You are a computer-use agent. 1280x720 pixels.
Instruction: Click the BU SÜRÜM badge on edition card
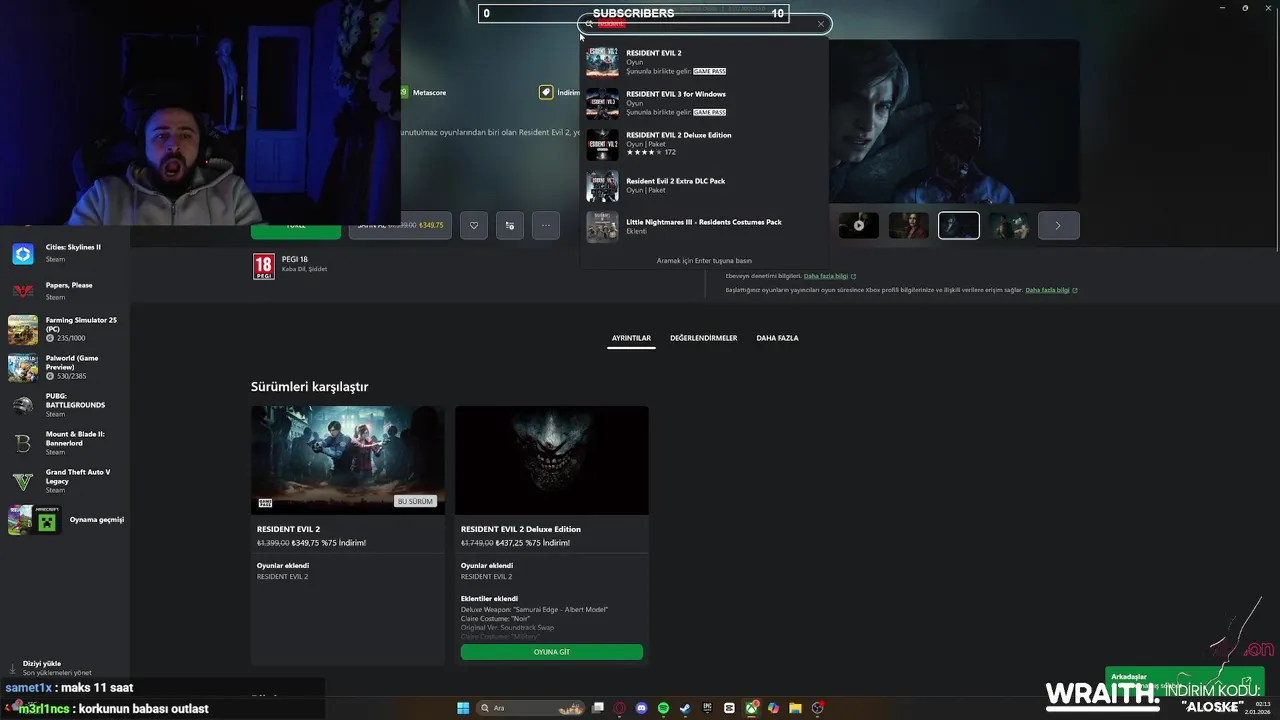(415, 501)
